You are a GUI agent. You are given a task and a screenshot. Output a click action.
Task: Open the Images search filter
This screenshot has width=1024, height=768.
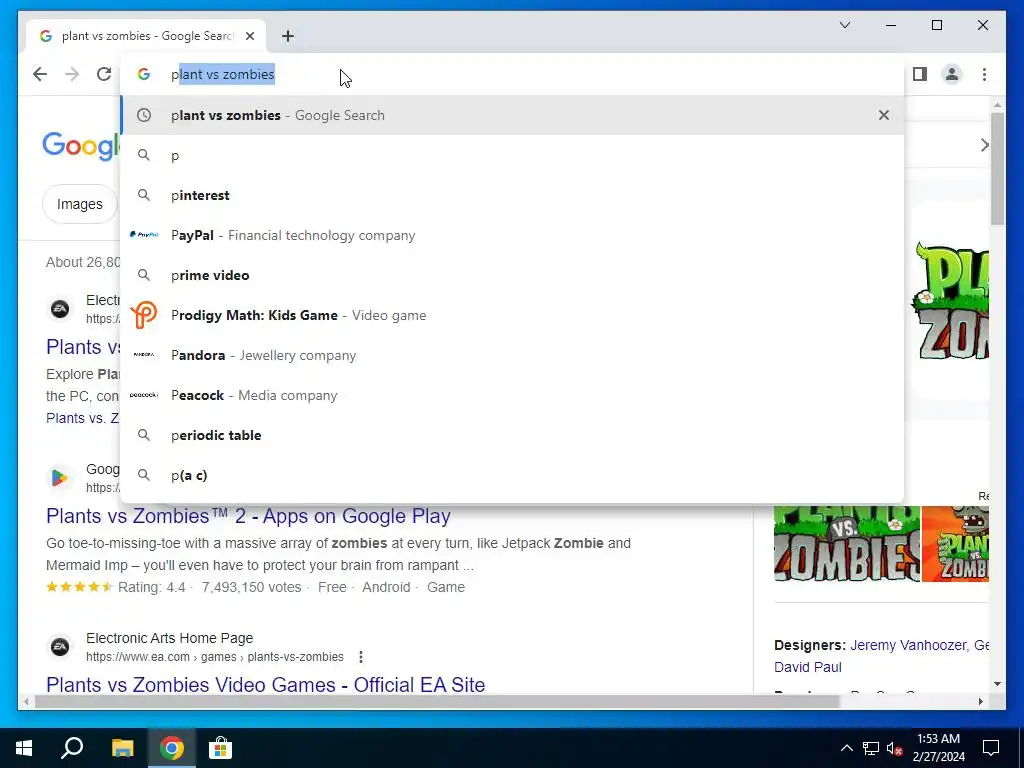click(80, 204)
